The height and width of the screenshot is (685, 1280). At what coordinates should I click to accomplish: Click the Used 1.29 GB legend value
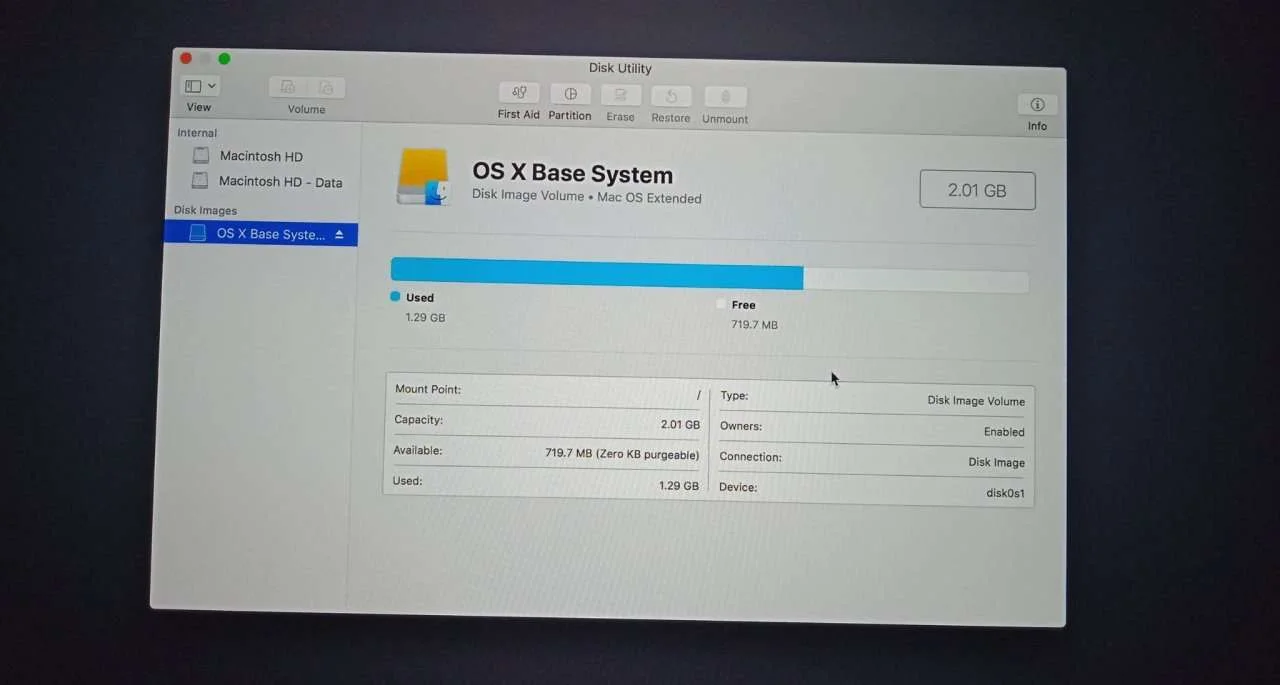tap(425, 318)
